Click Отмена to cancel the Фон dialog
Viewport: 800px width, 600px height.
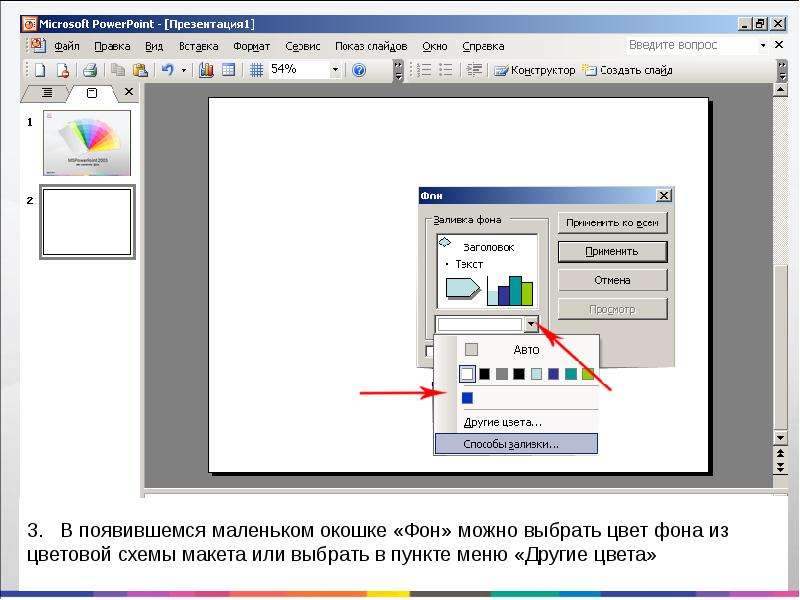click(612, 280)
